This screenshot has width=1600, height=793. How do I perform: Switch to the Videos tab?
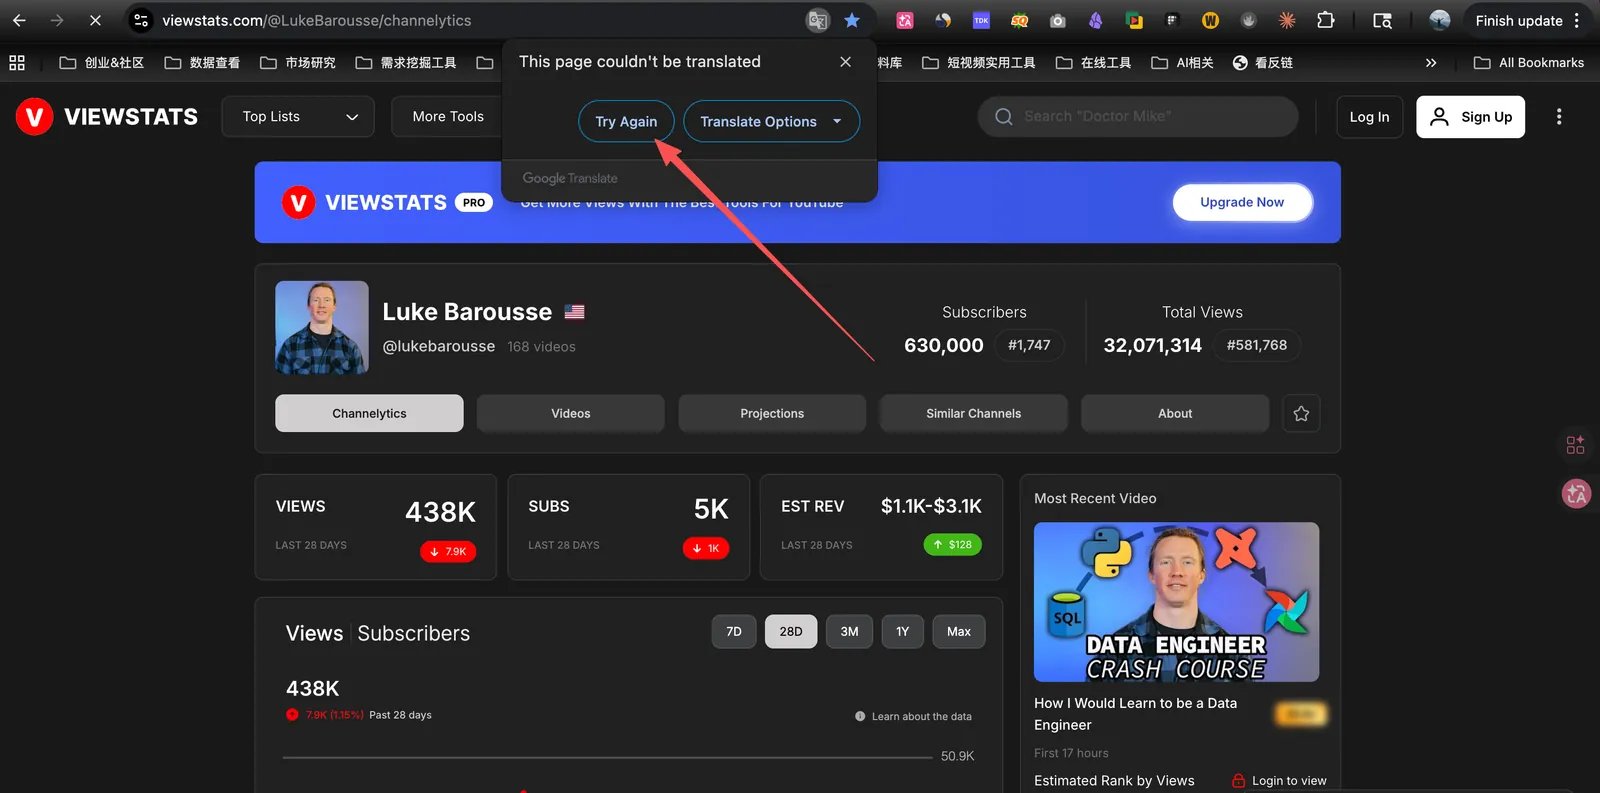(571, 413)
